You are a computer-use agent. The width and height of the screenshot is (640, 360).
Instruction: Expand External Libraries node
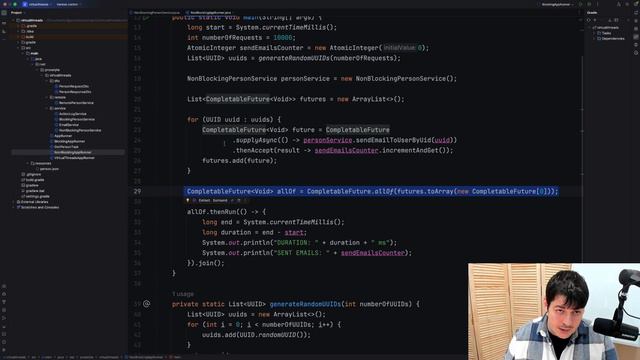point(14,202)
